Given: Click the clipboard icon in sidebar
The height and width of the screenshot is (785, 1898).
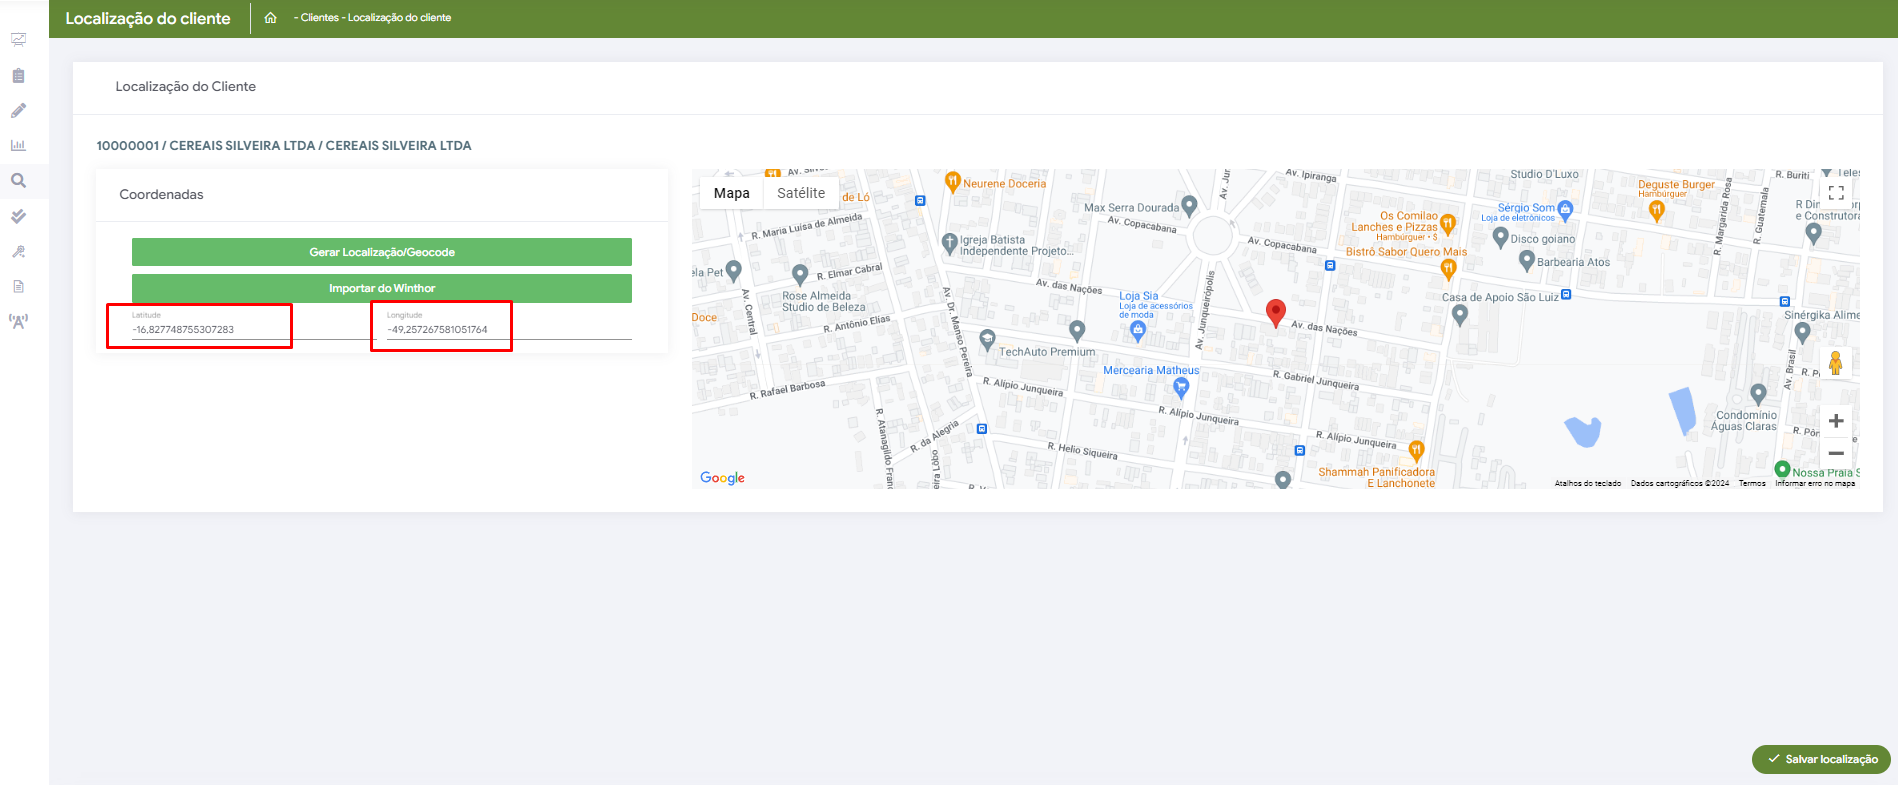Looking at the screenshot, I should (18, 76).
